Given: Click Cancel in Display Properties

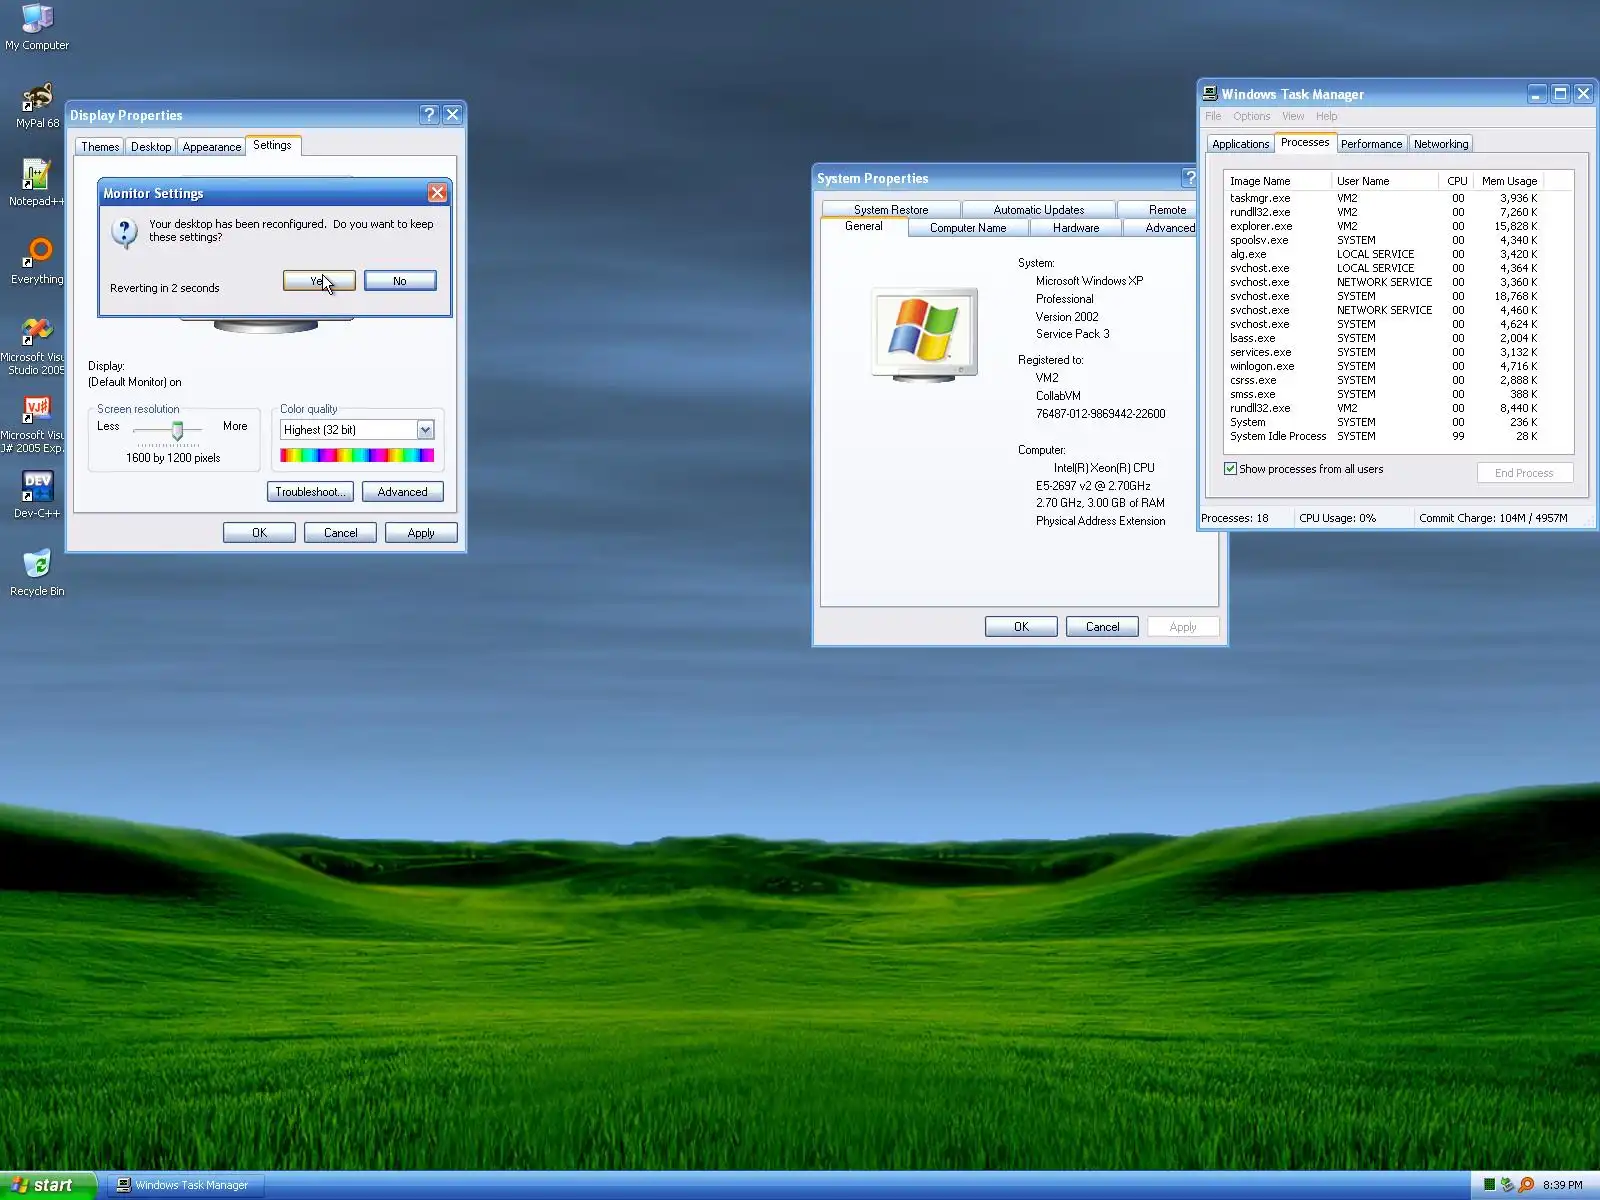Looking at the screenshot, I should [x=340, y=533].
